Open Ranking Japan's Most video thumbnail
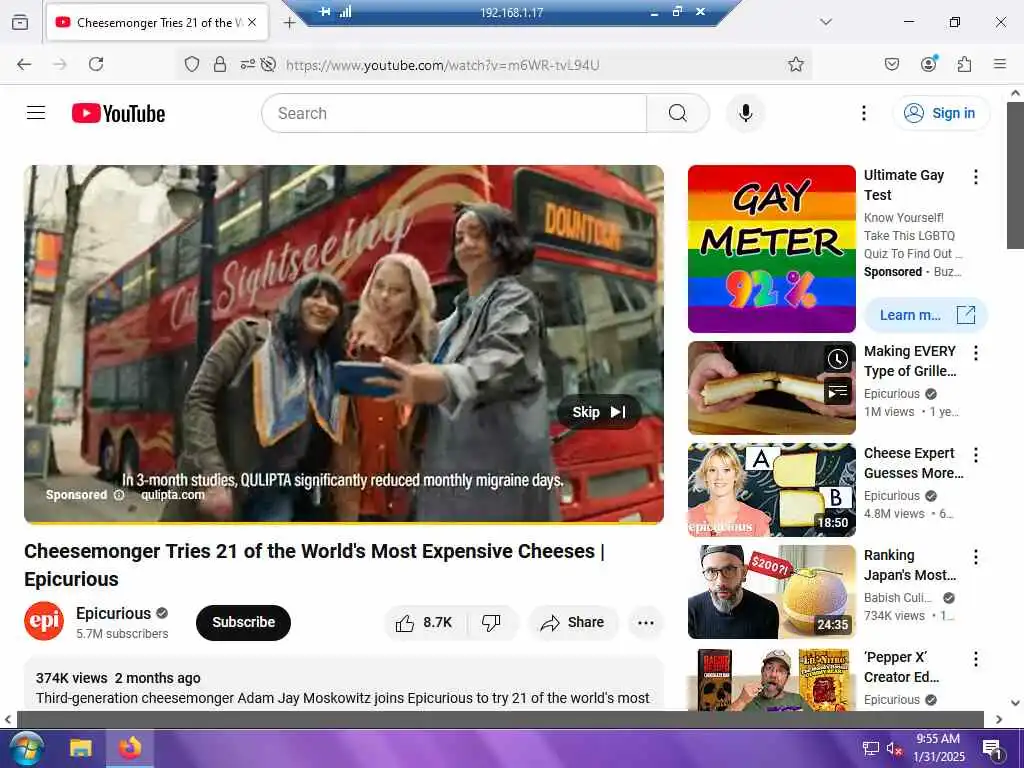Image resolution: width=1024 pixels, height=768 pixels. 771,592
